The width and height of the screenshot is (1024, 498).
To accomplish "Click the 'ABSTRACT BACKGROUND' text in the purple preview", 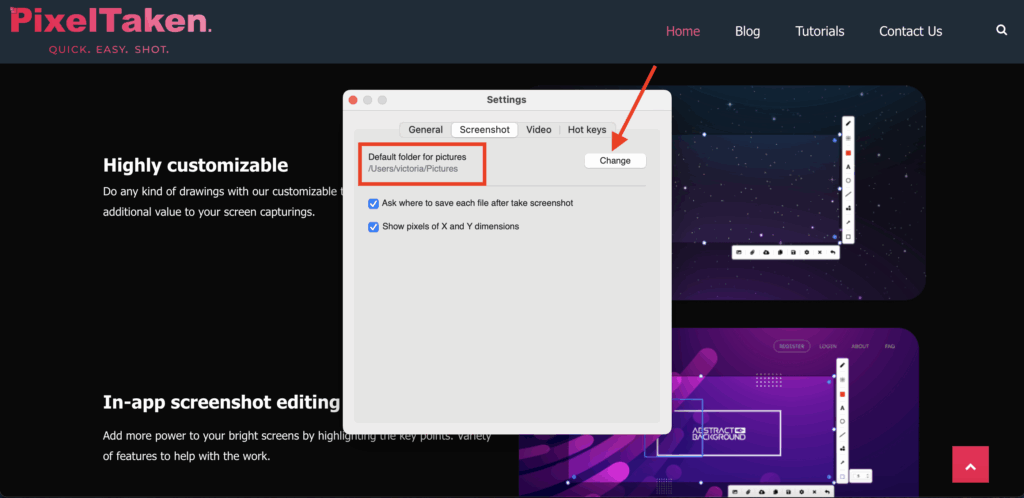I will 719,433.
